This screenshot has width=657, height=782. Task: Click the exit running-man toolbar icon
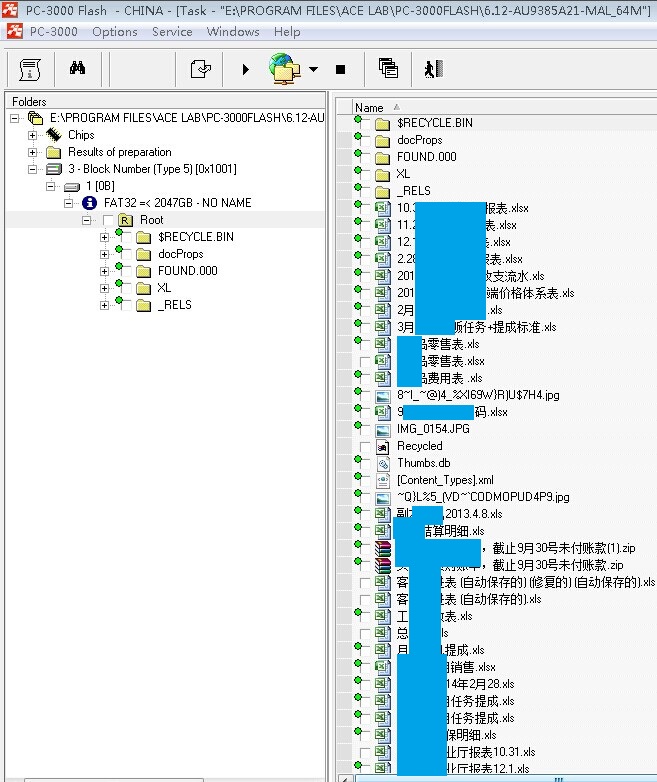(x=431, y=69)
